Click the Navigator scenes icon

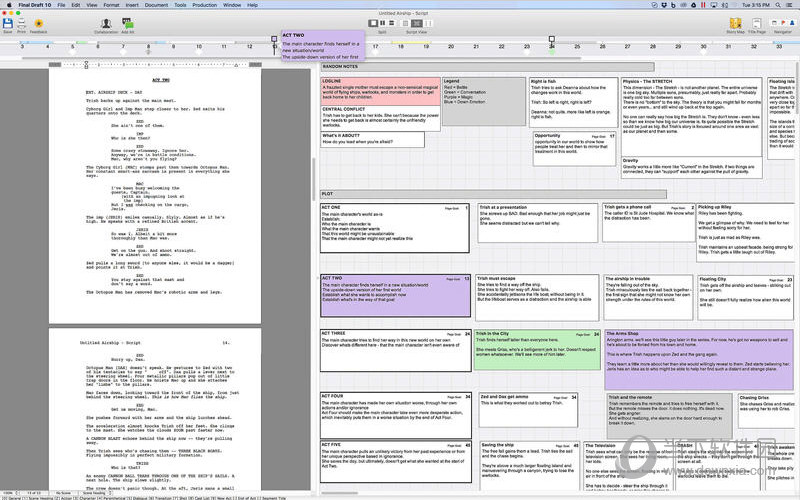coord(774,23)
